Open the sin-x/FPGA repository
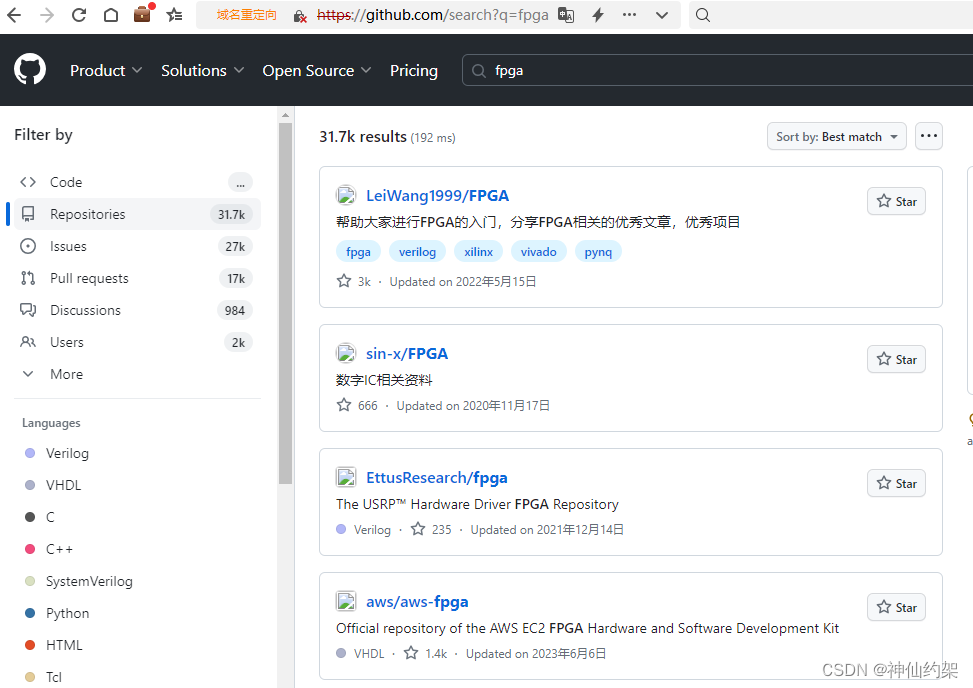The height and width of the screenshot is (688, 973). 407,354
